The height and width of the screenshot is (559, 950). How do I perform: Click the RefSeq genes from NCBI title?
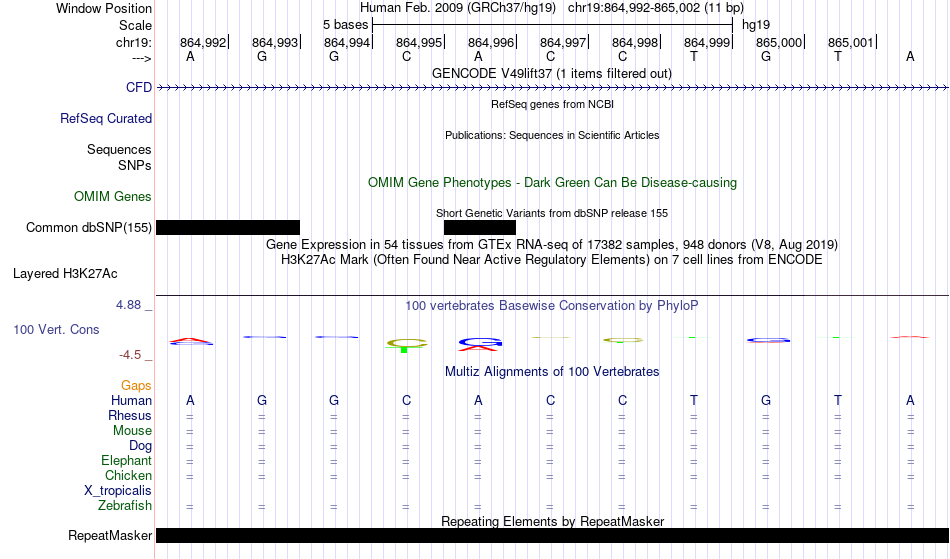pyautogui.click(x=553, y=104)
